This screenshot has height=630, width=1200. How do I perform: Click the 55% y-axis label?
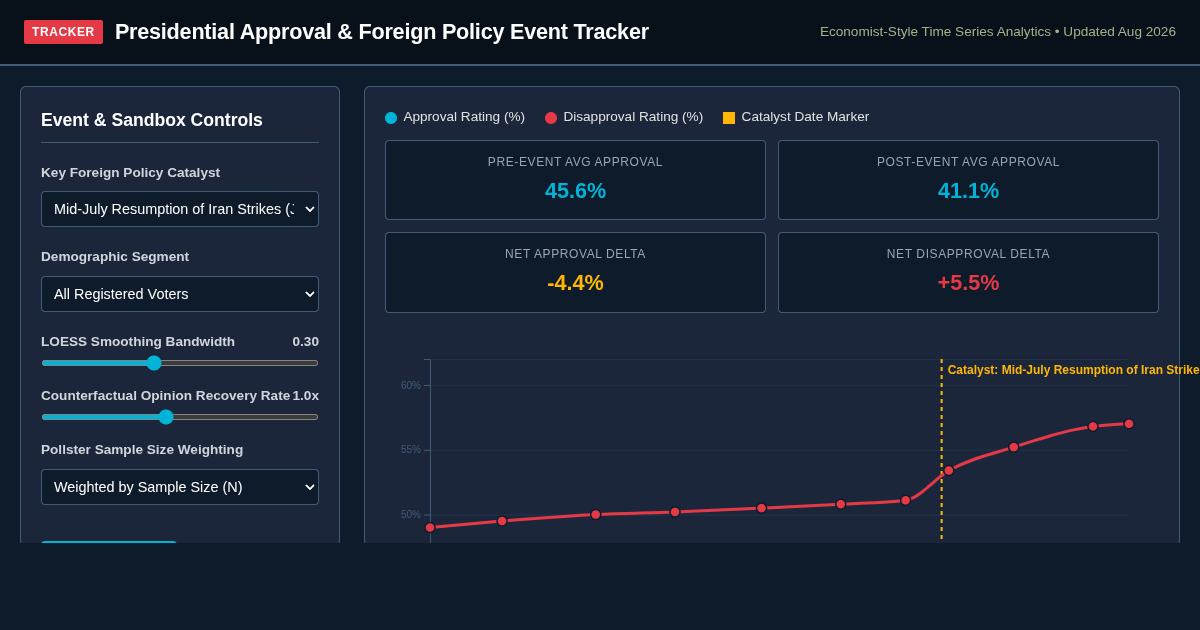point(411,450)
